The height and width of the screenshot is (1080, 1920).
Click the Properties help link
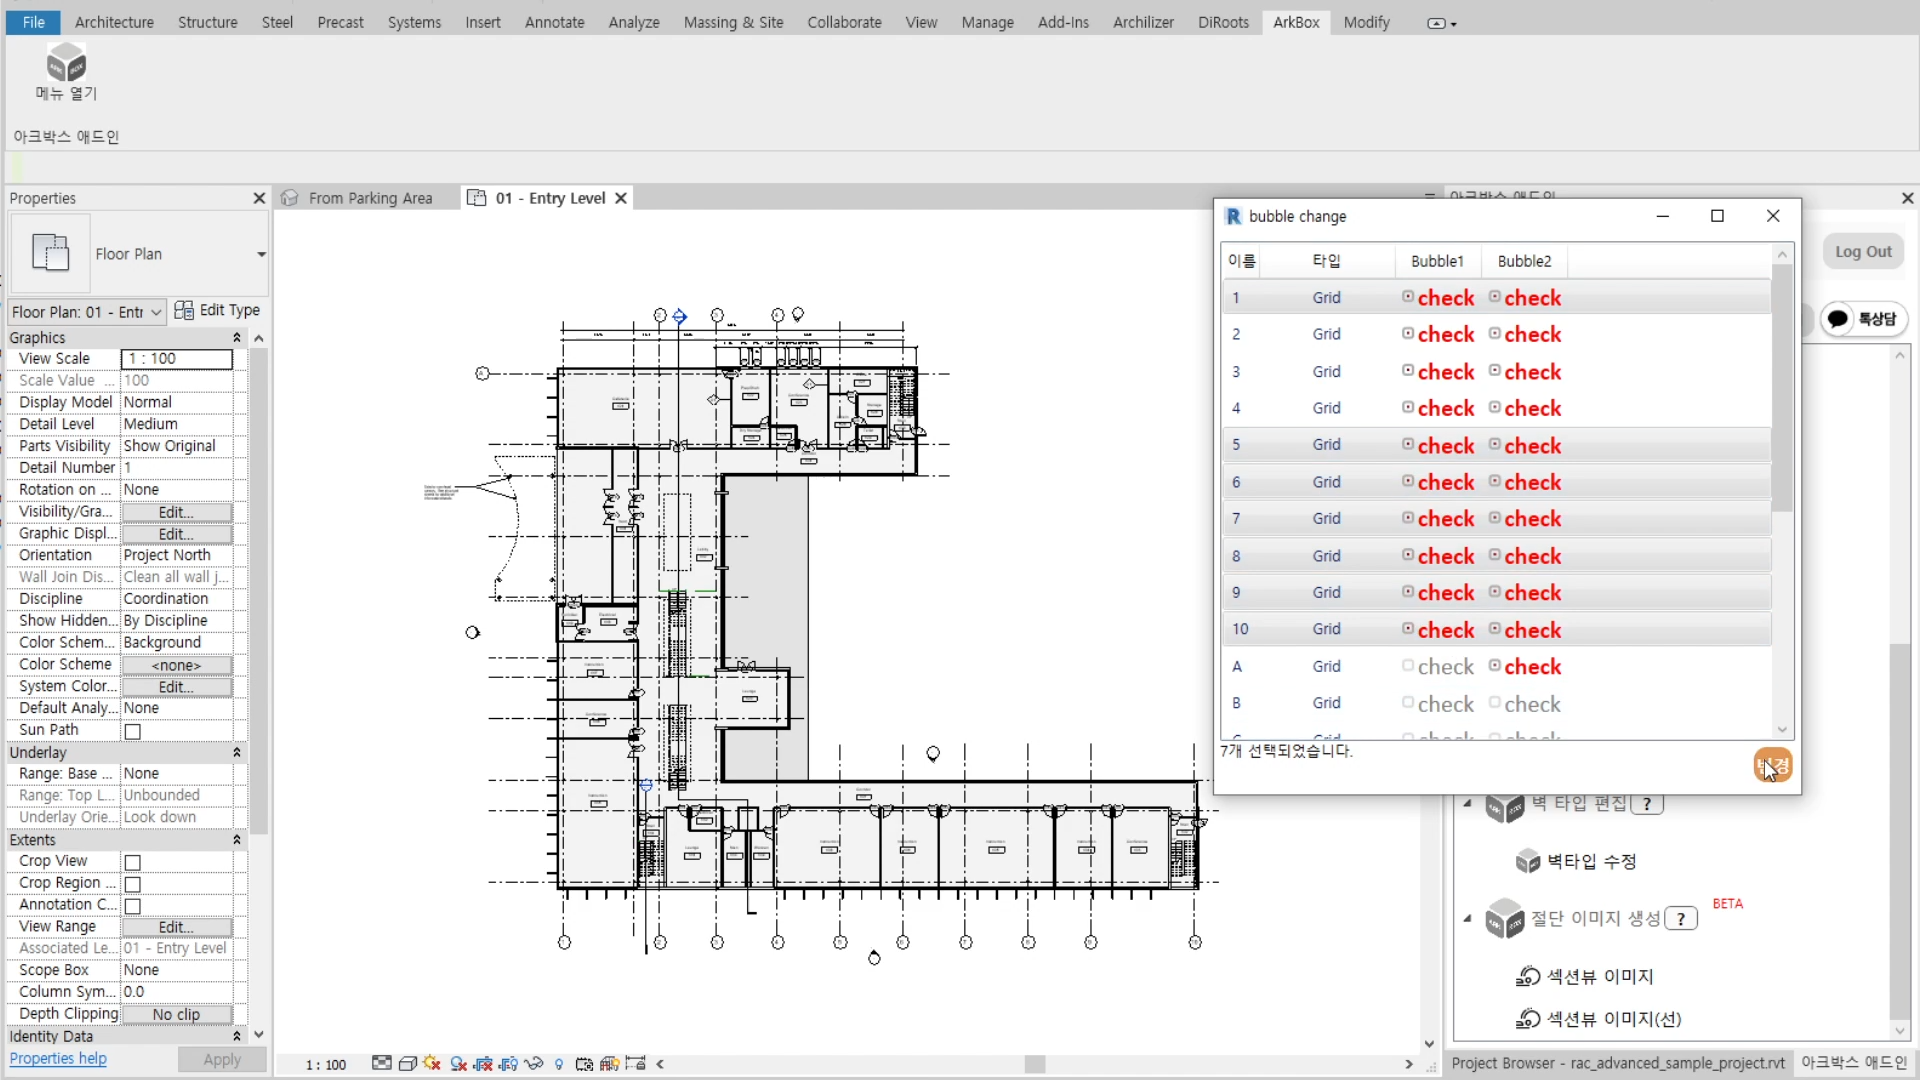point(58,1059)
